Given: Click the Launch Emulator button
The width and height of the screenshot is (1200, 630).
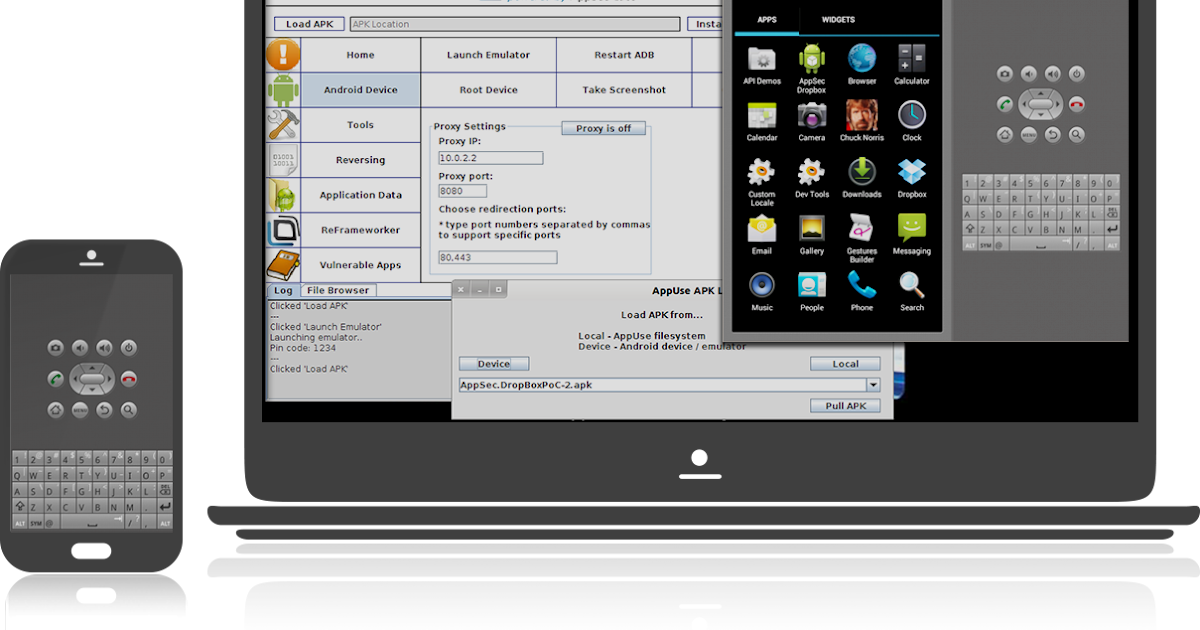Looking at the screenshot, I should 488,55.
